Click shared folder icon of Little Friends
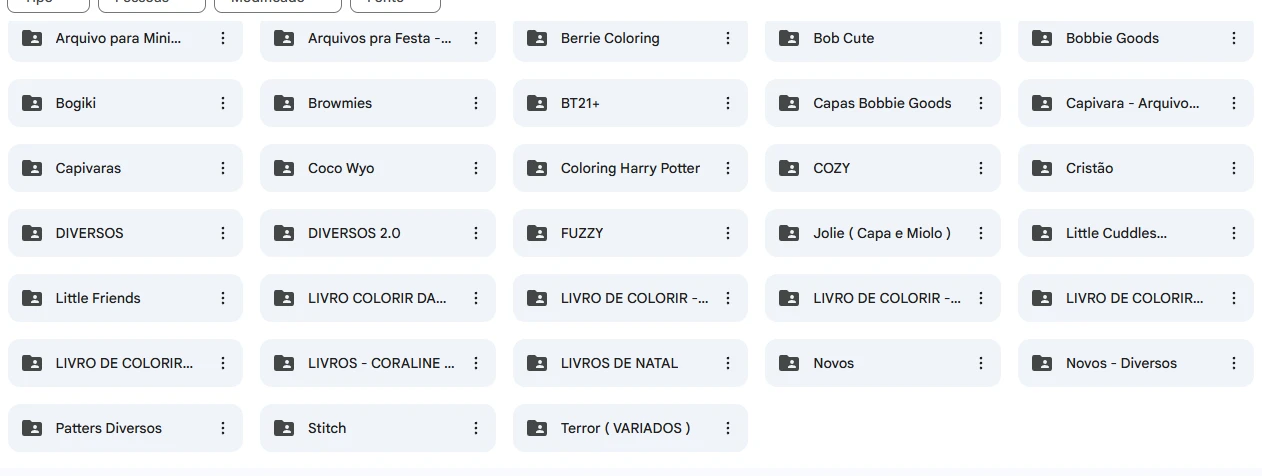The width and height of the screenshot is (1262, 476). pos(32,298)
